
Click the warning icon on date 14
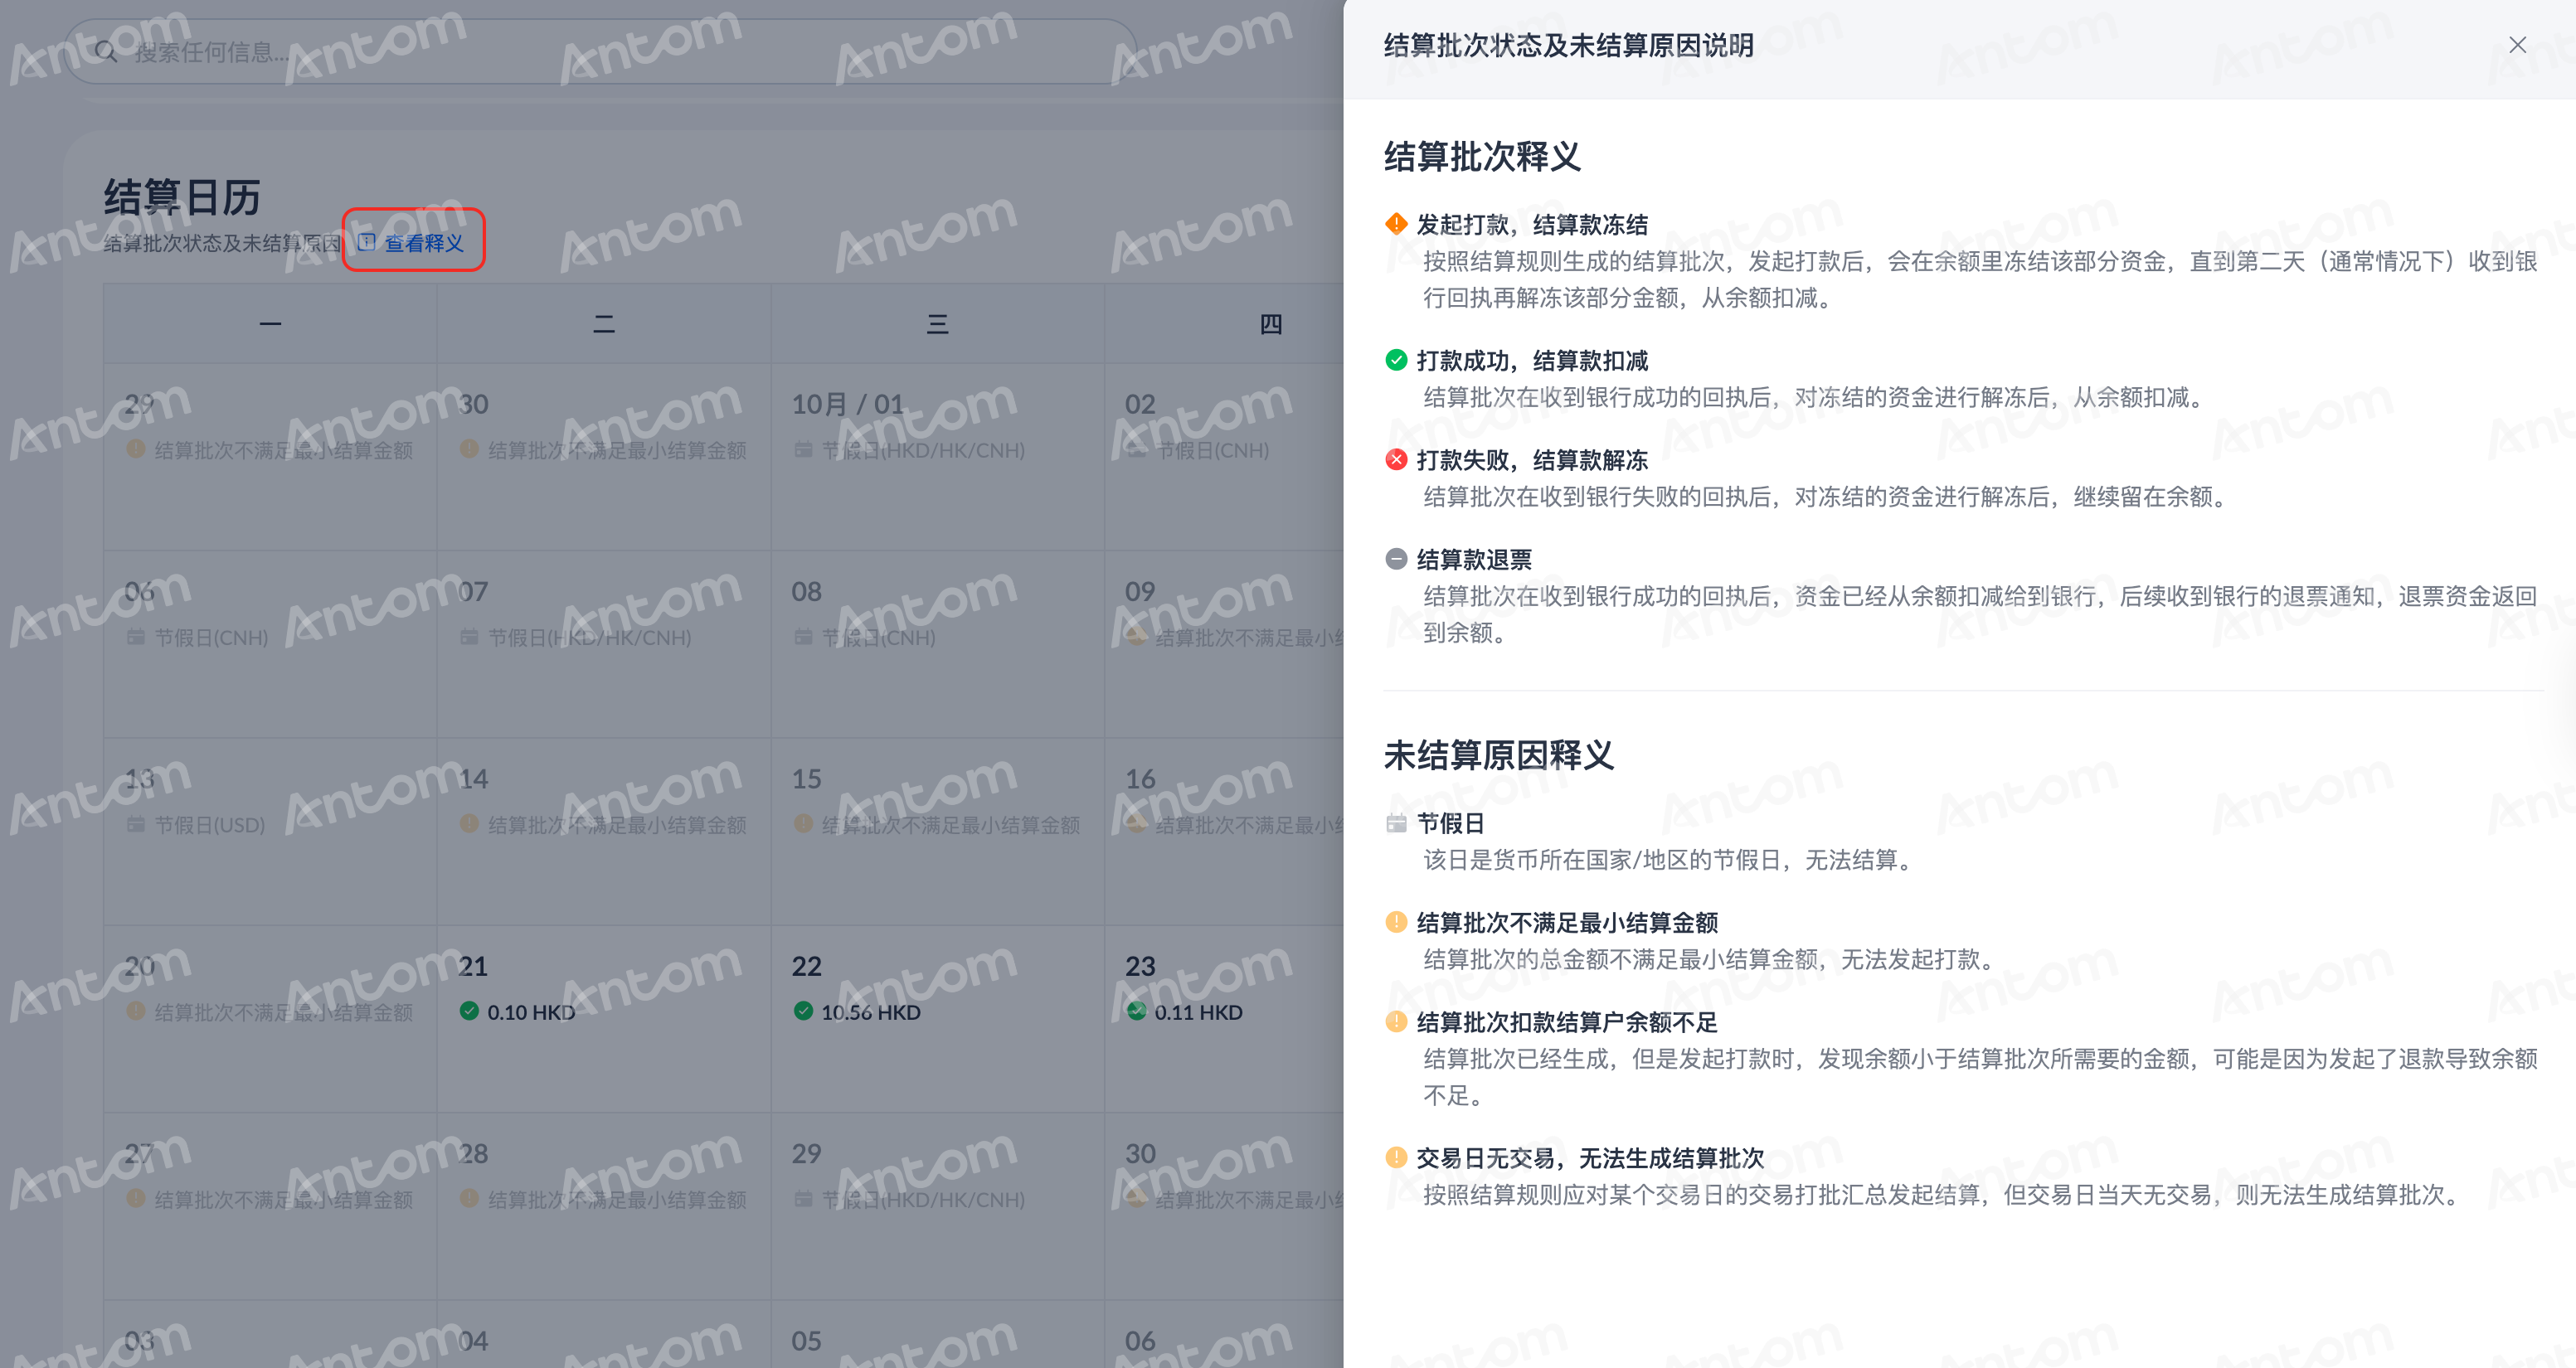469,824
